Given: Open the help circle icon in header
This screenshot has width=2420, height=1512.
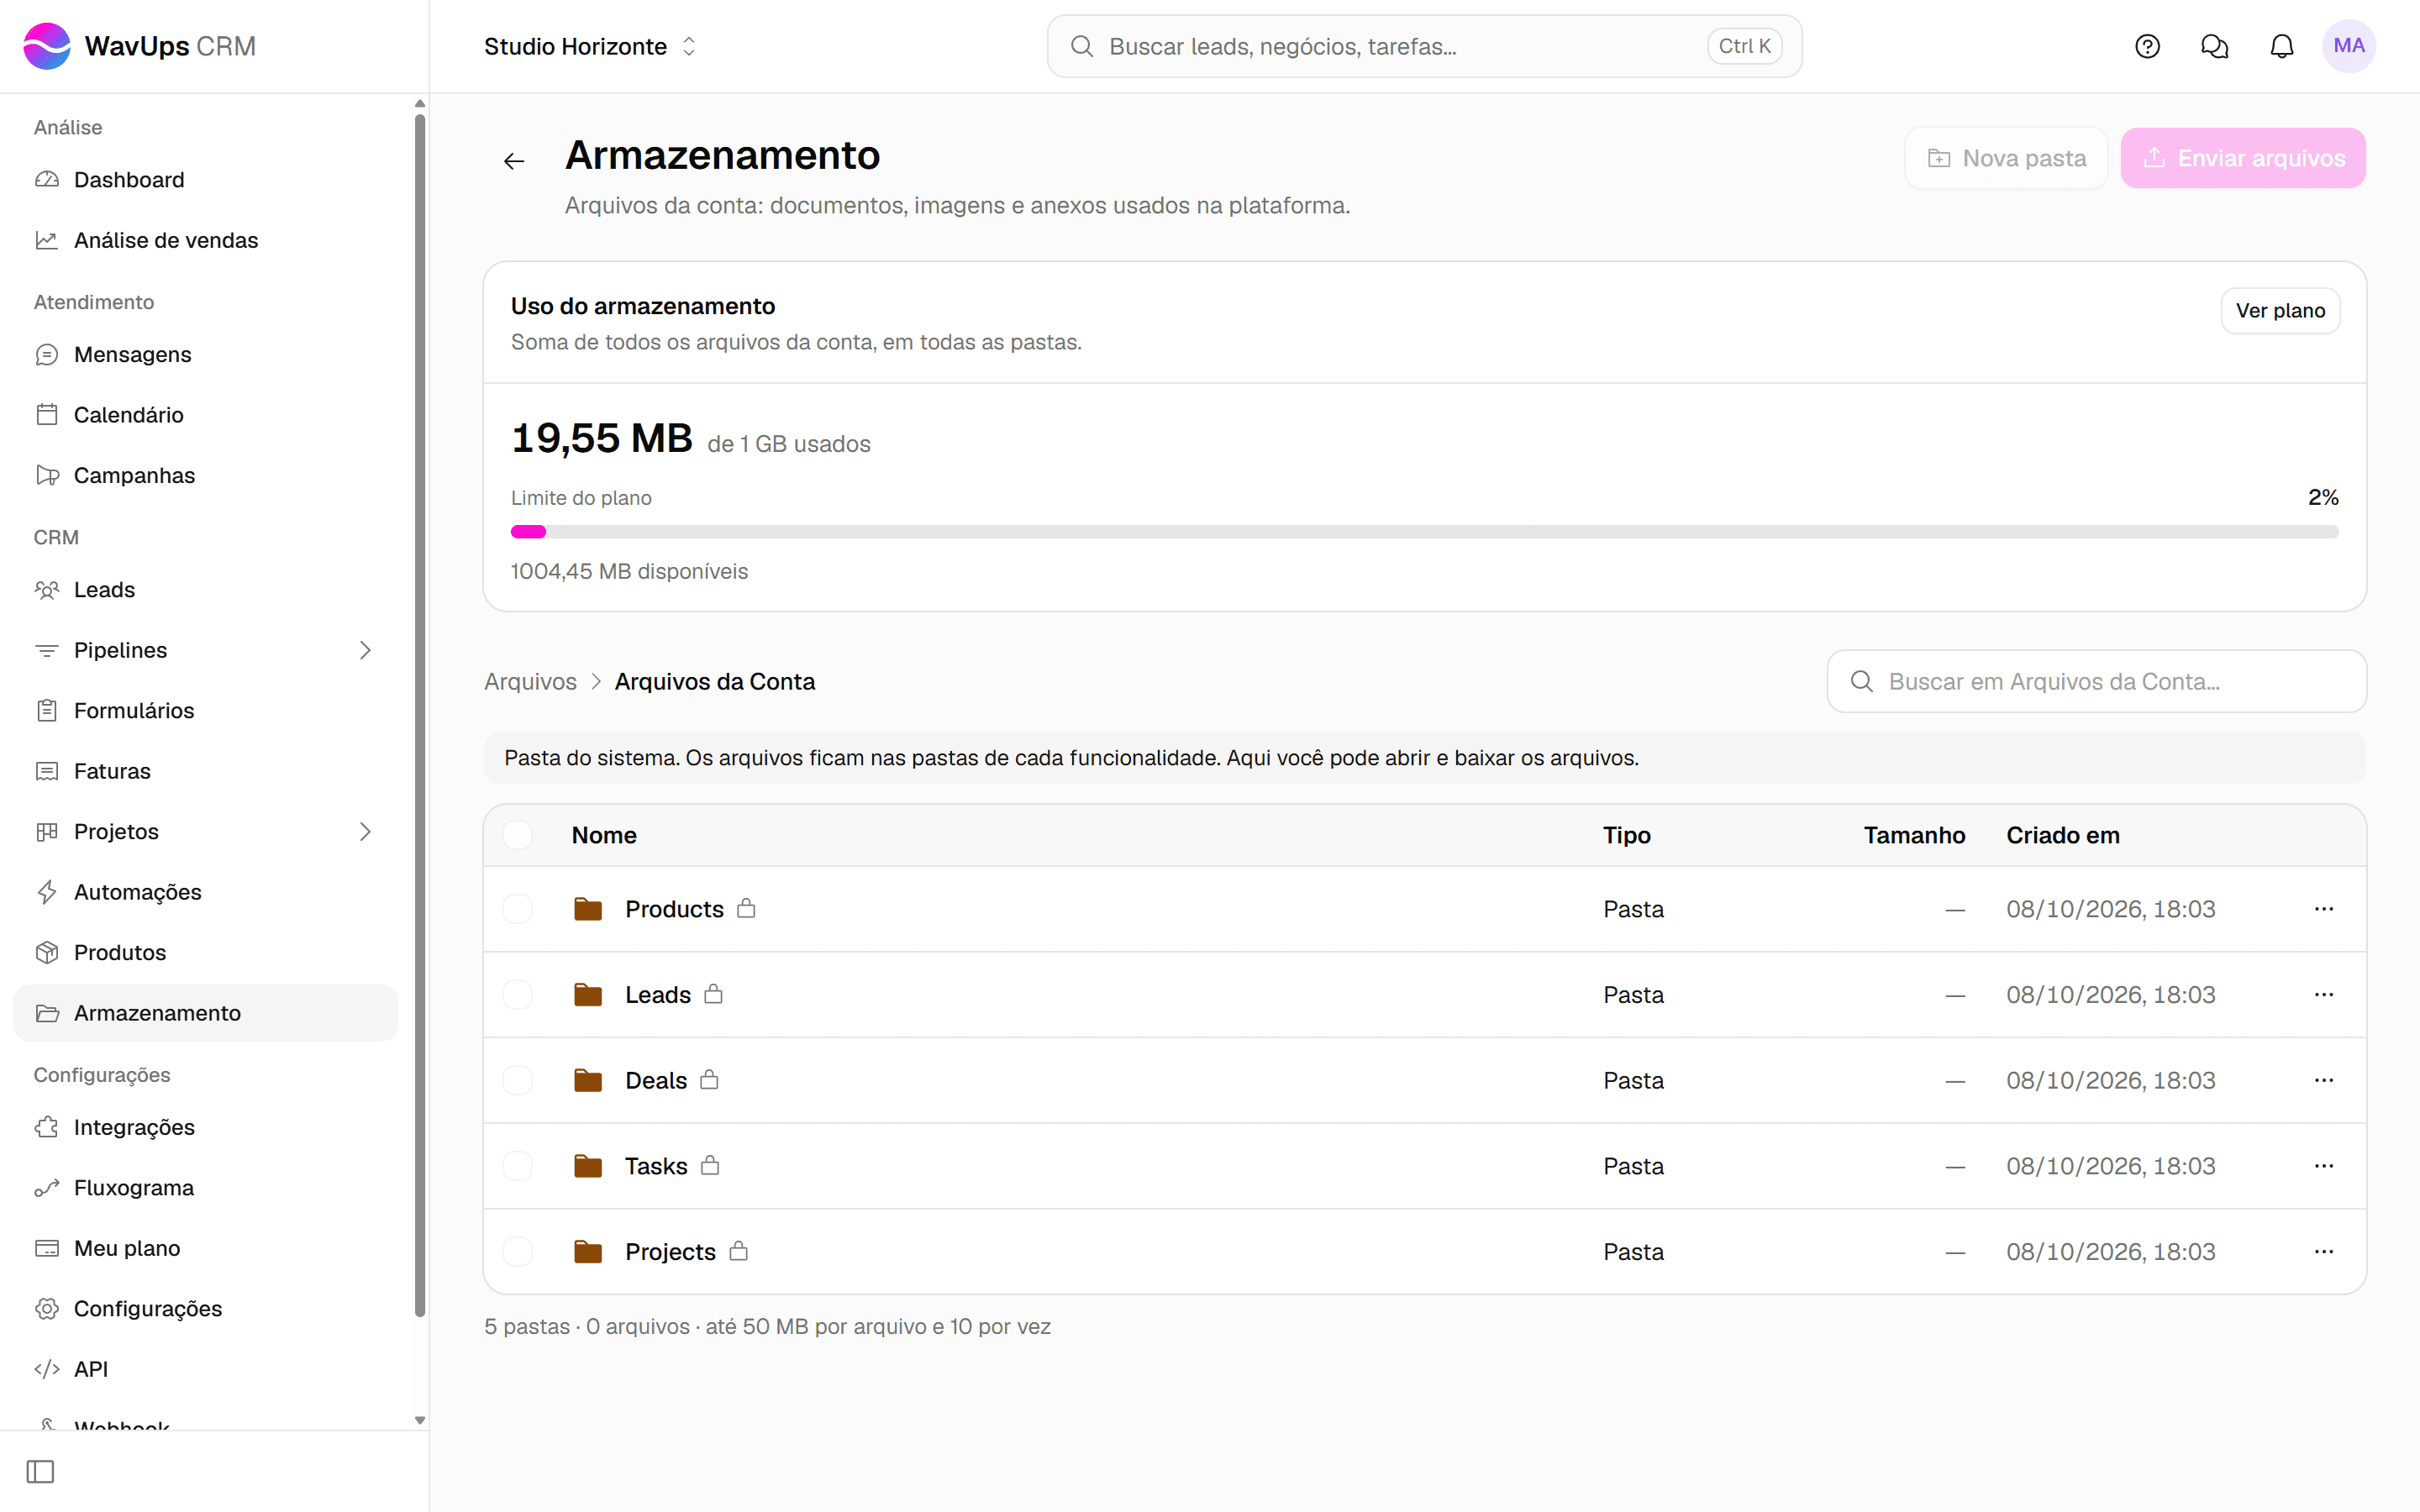Looking at the screenshot, I should pyautogui.click(x=2147, y=46).
